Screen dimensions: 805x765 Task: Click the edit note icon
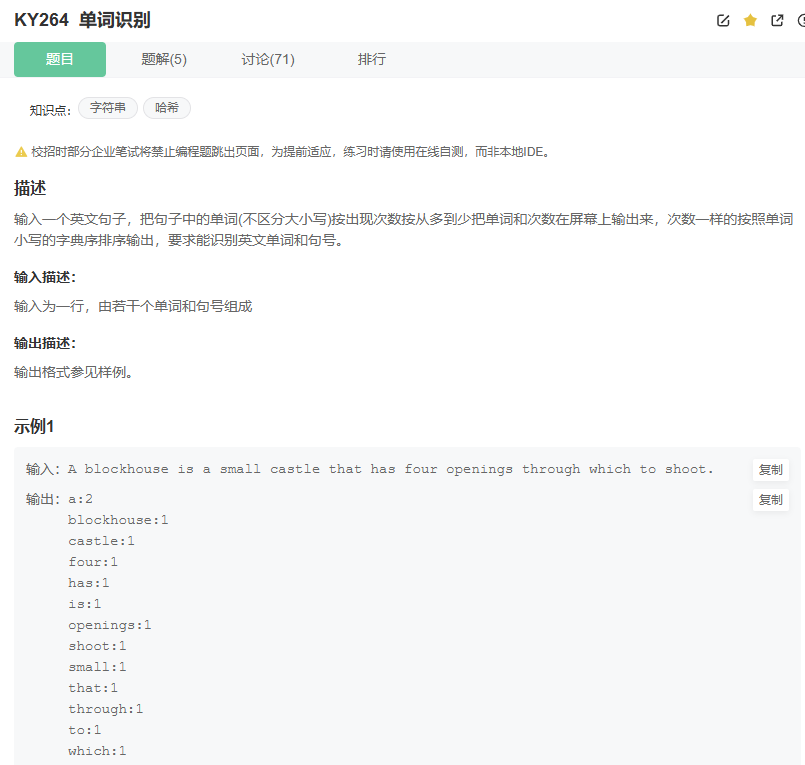723,21
